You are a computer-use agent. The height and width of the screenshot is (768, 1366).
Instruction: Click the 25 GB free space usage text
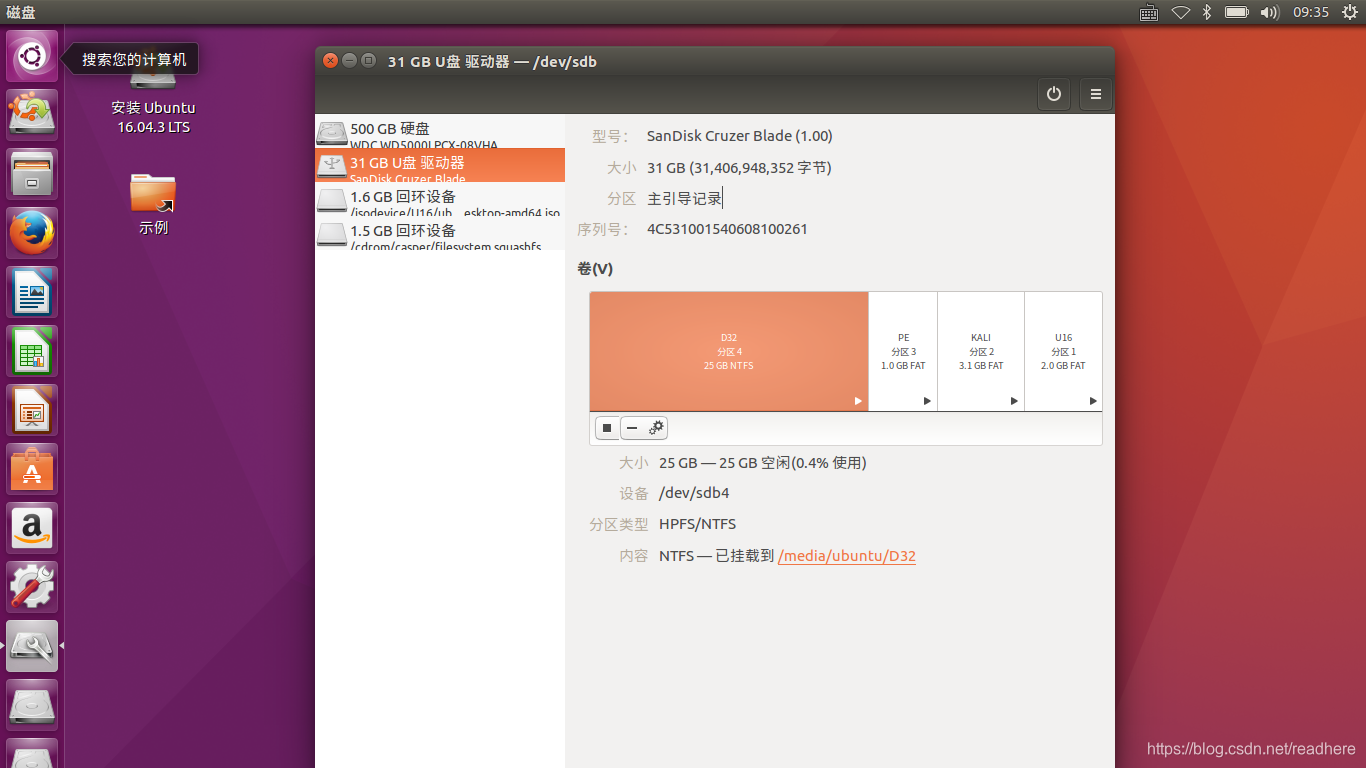tap(763, 463)
